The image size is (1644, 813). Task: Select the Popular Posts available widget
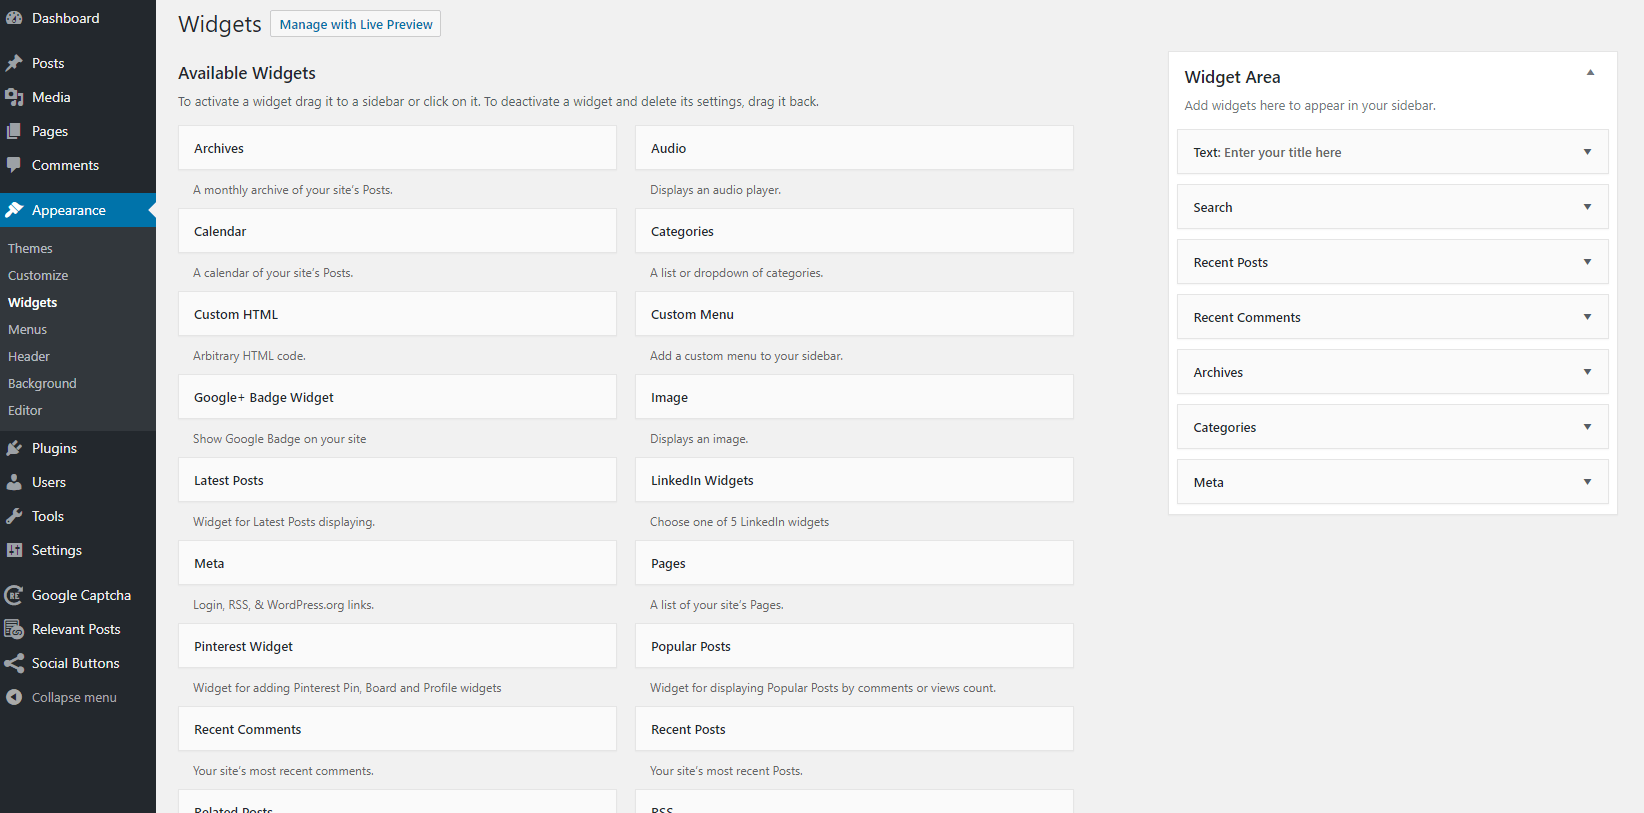point(854,646)
